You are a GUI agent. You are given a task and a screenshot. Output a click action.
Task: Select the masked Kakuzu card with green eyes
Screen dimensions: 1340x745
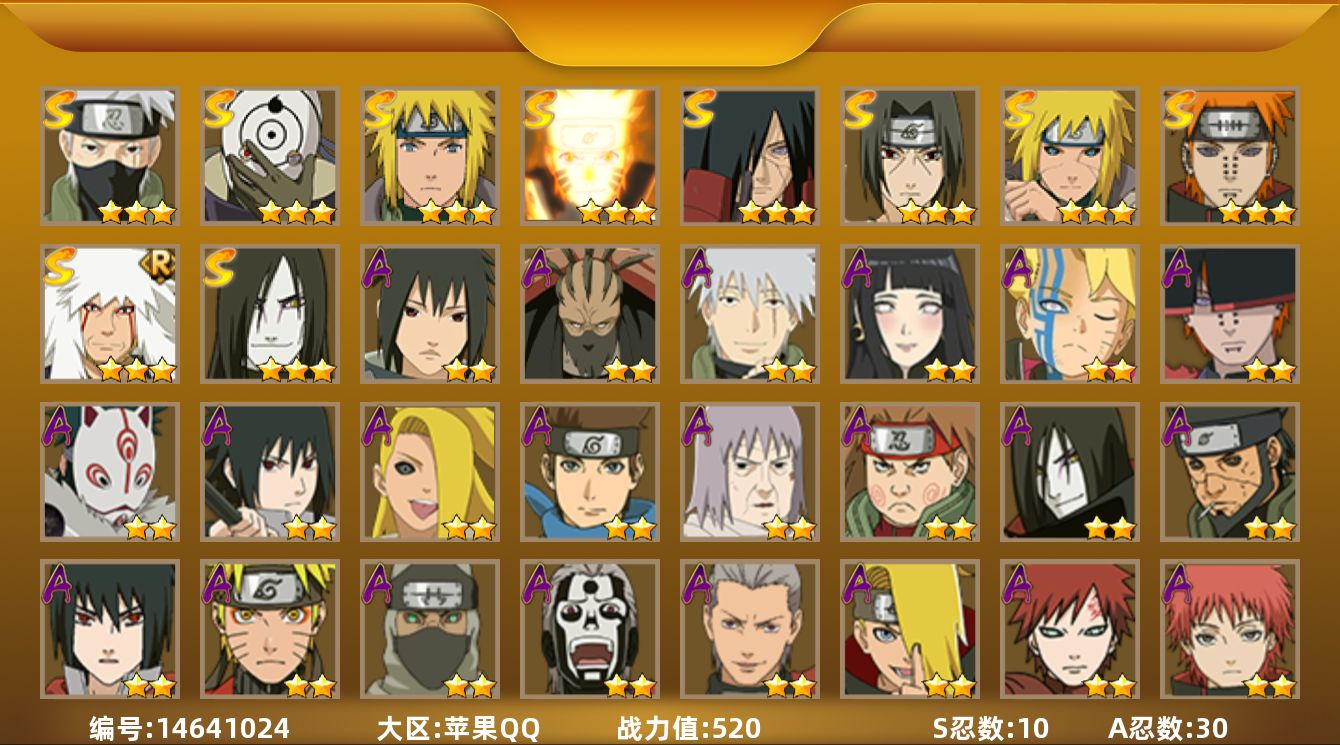(x=430, y=629)
